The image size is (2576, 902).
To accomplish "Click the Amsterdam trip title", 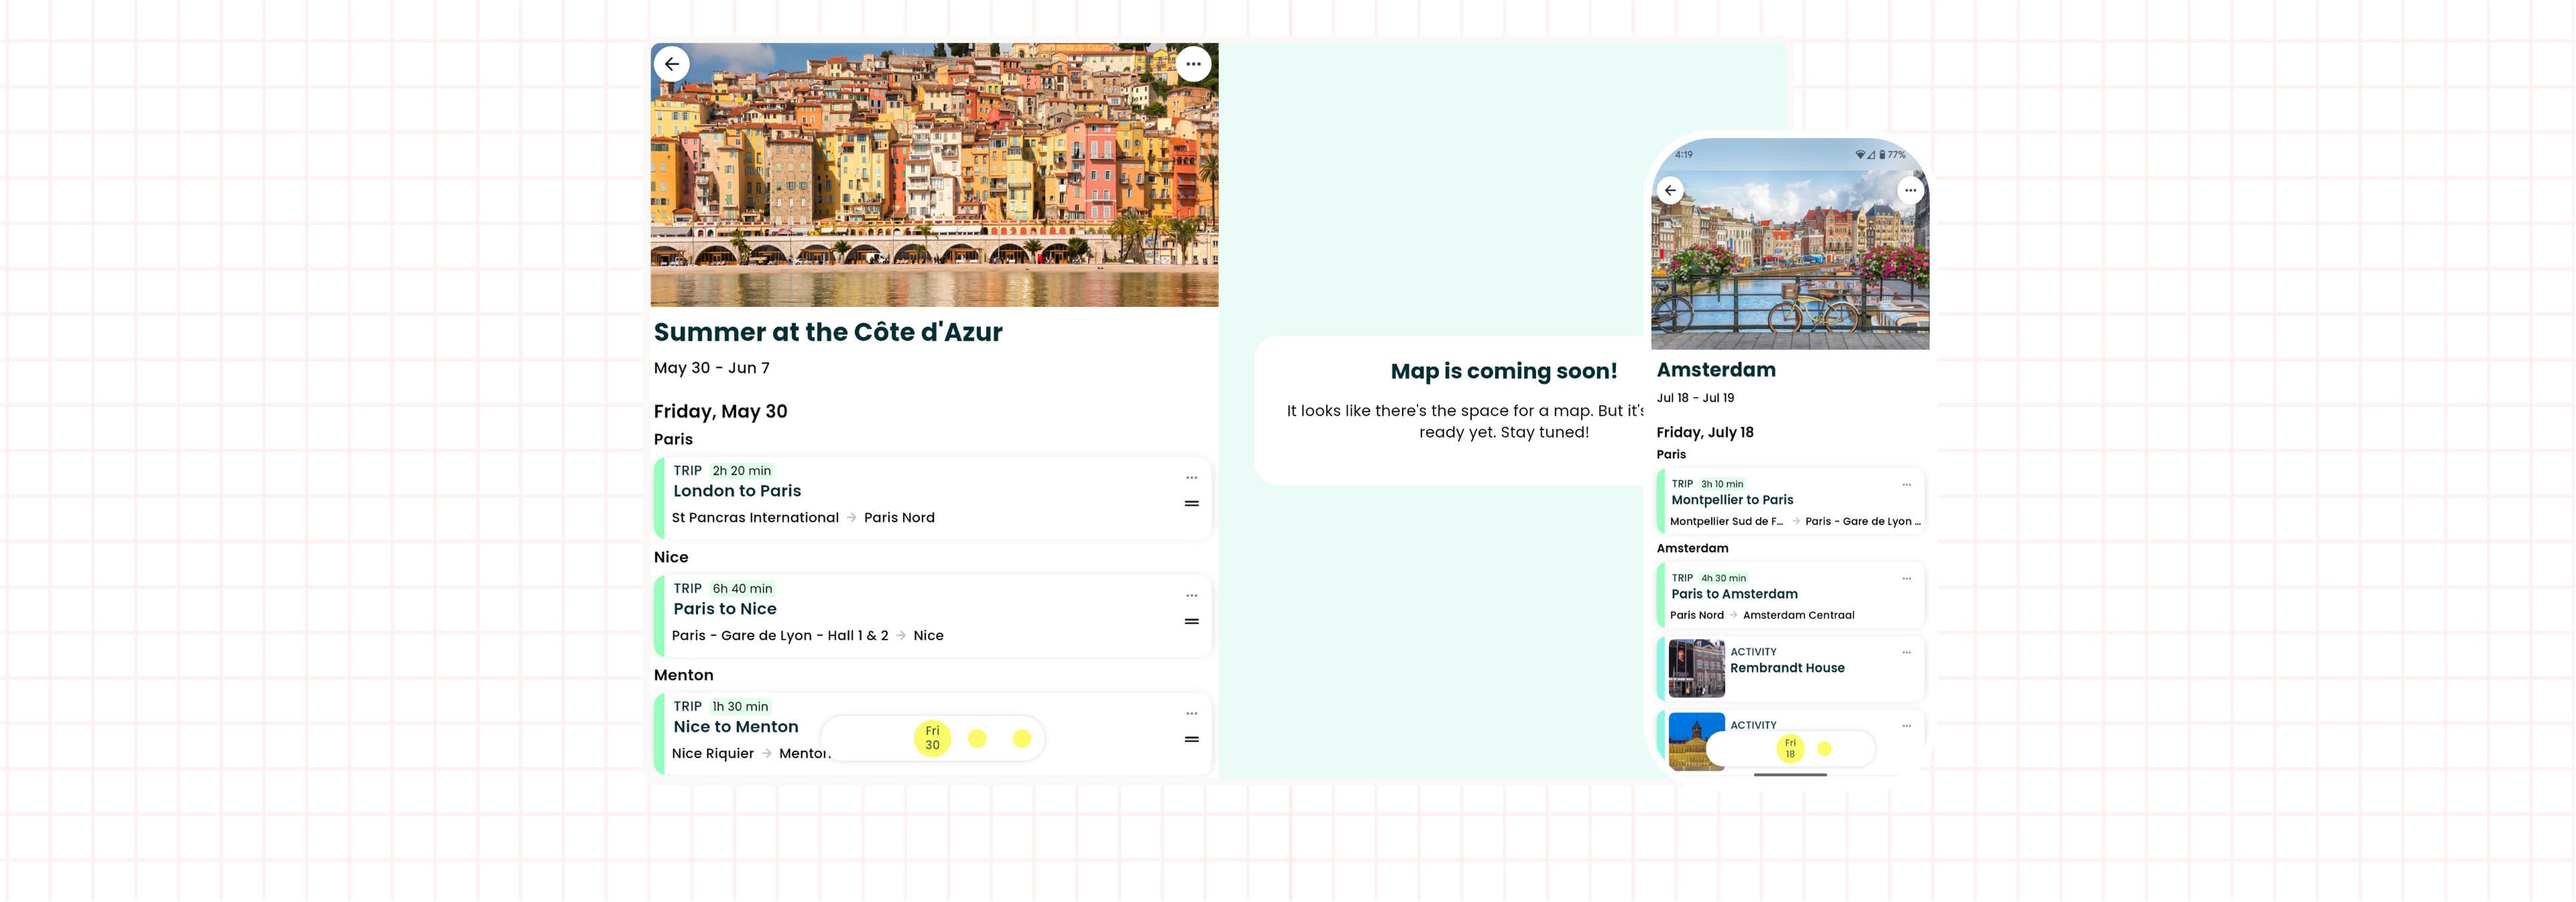I will [1716, 370].
